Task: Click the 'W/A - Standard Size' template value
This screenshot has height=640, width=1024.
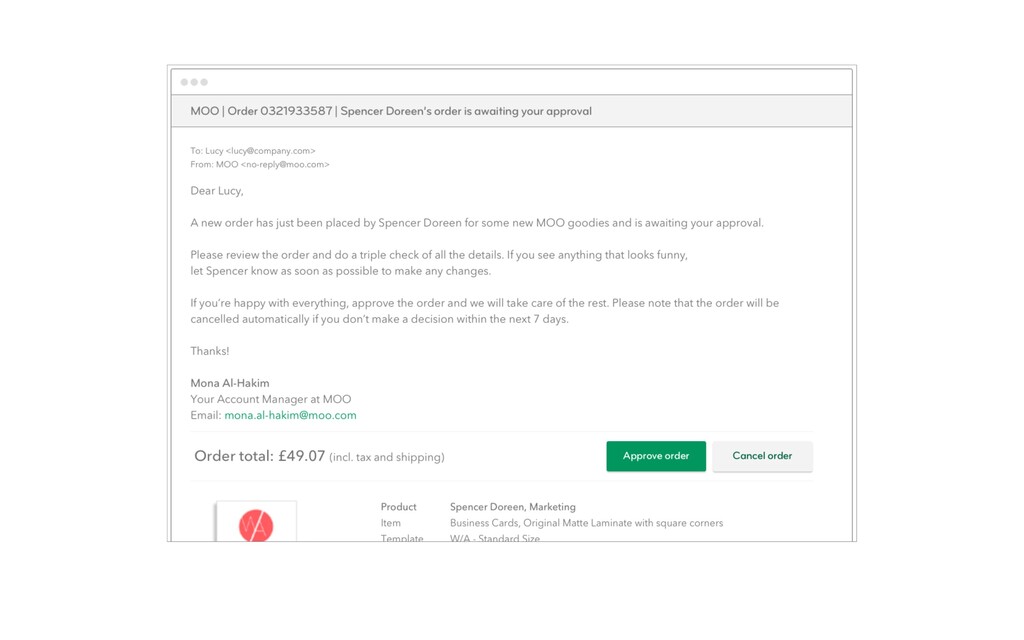Action: [x=495, y=538]
